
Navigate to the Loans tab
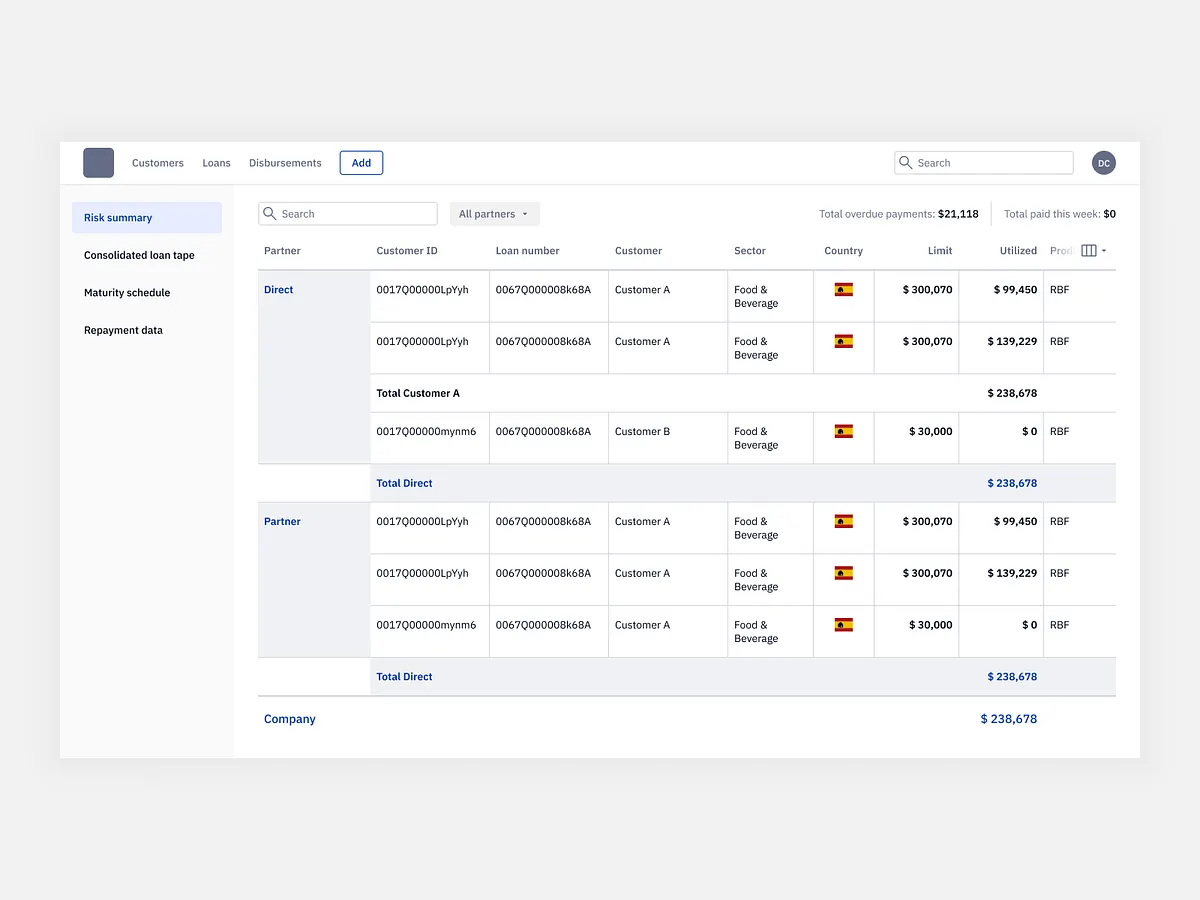(x=216, y=162)
